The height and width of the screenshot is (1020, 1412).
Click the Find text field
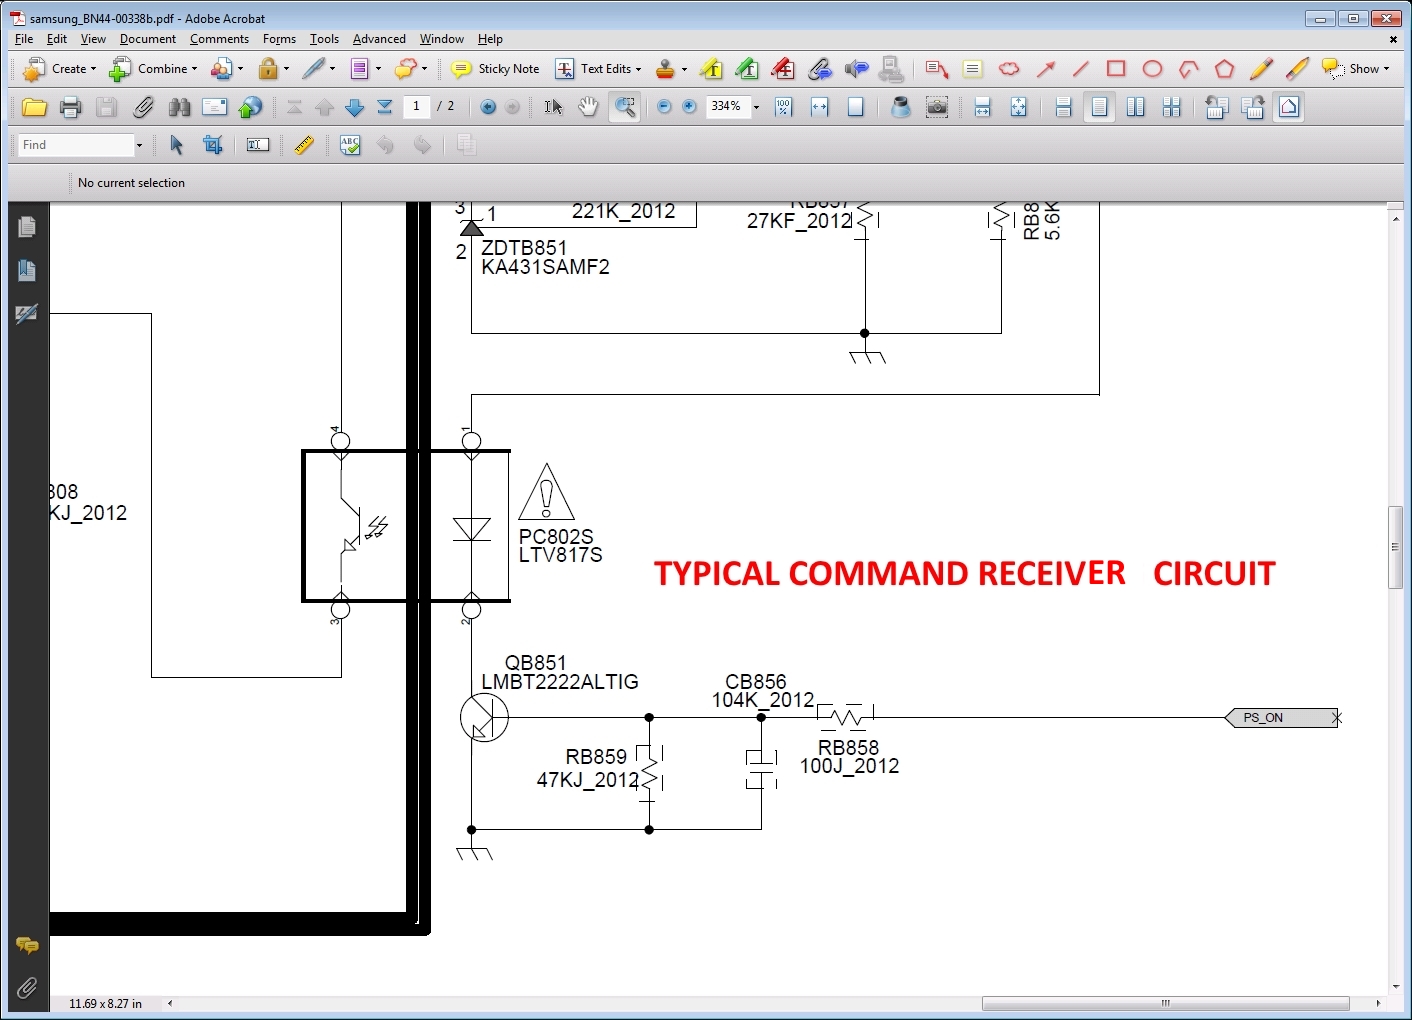coord(77,145)
